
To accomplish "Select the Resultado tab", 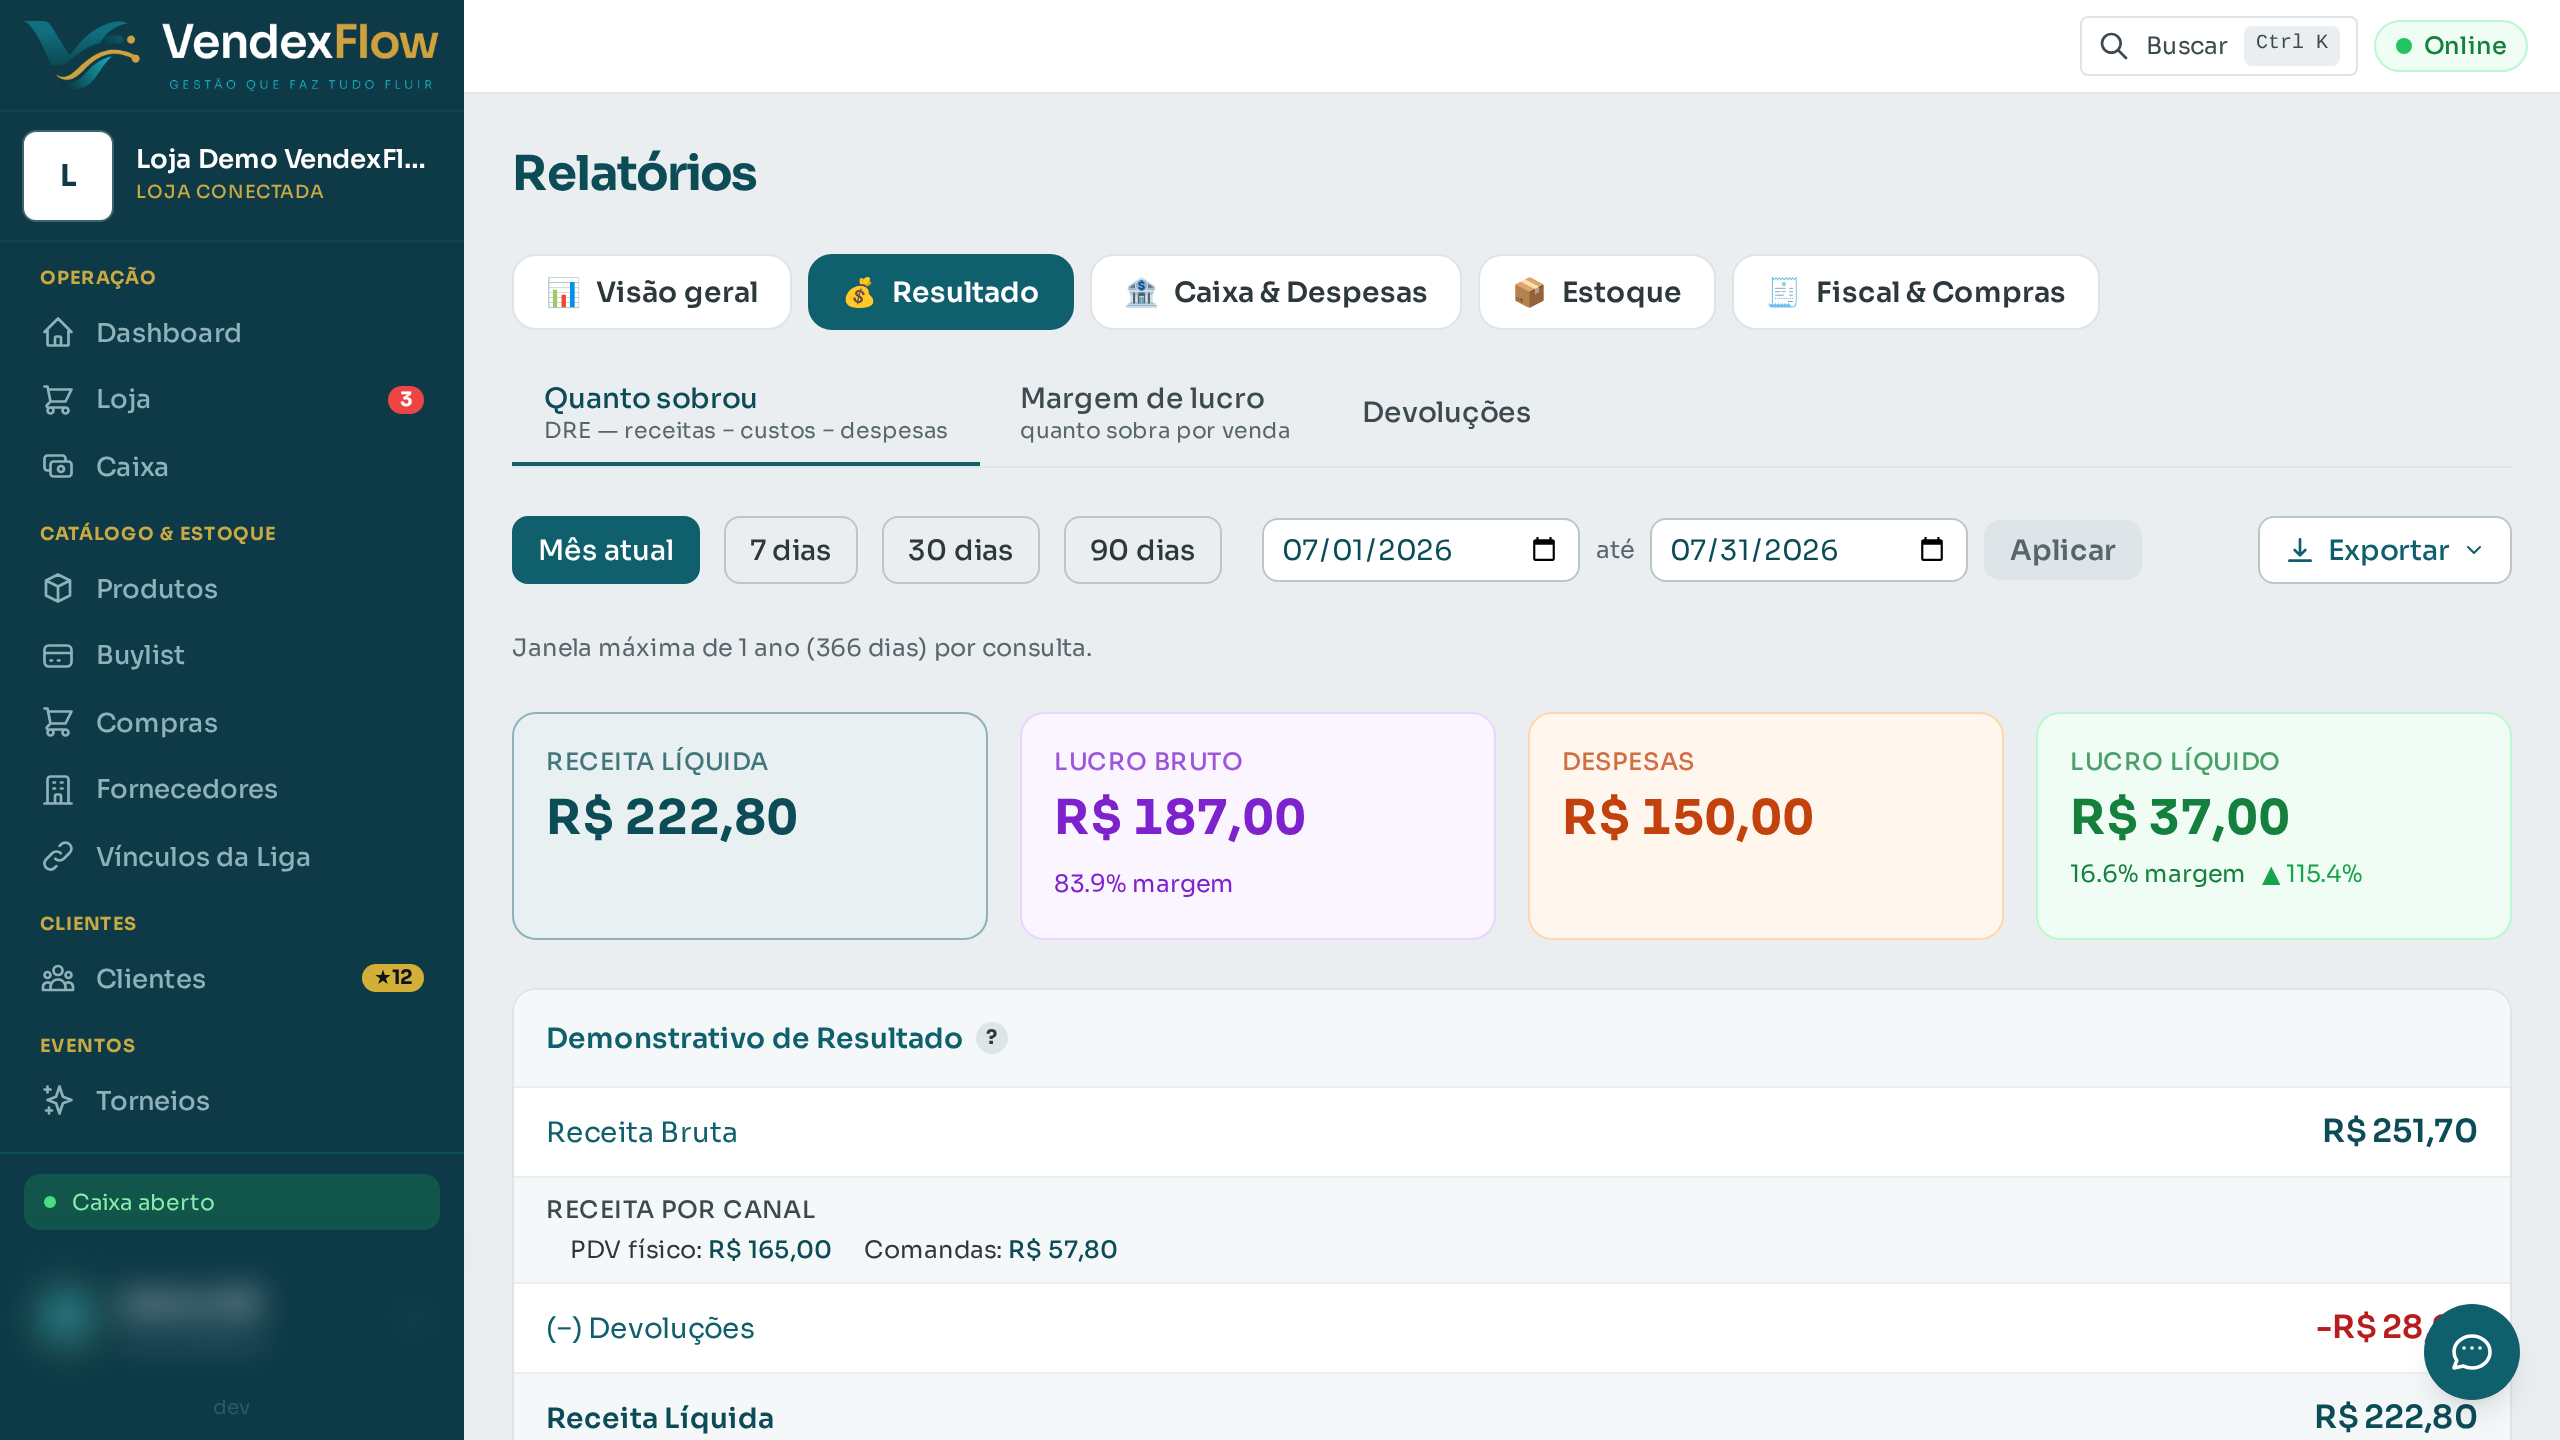I will [x=941, y=292].
